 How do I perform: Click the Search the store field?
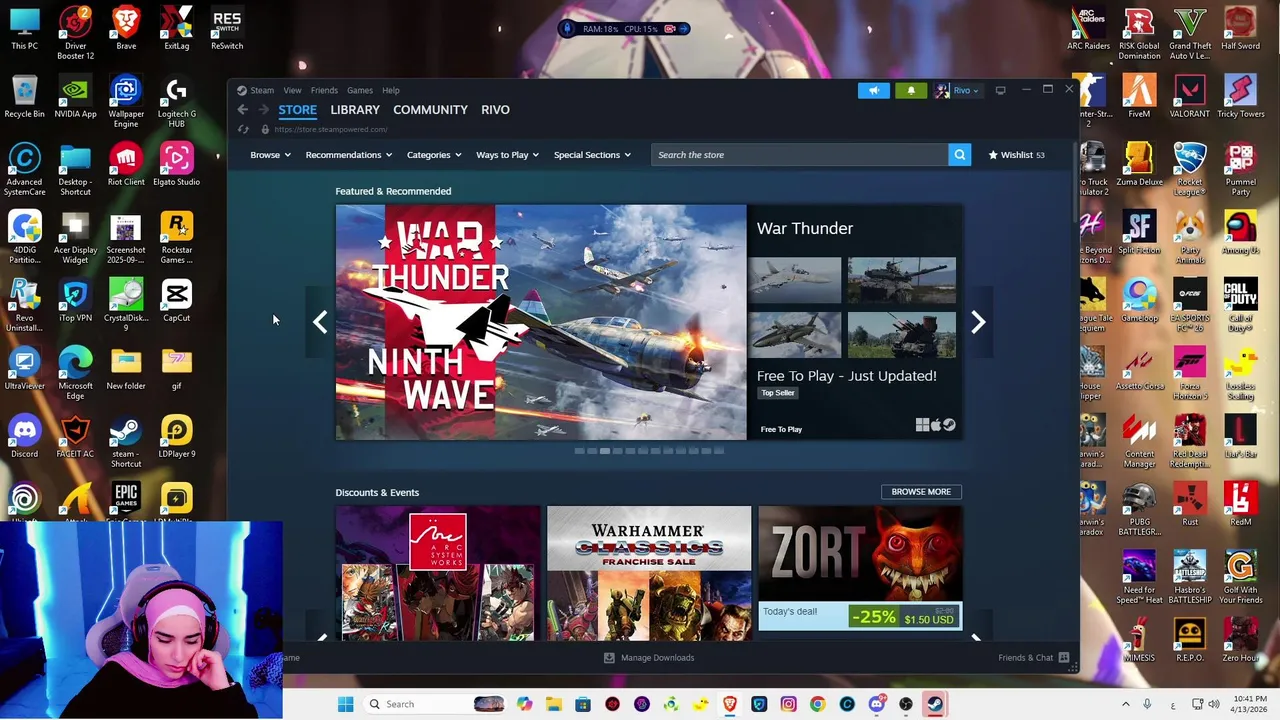[x=799, y=155]
